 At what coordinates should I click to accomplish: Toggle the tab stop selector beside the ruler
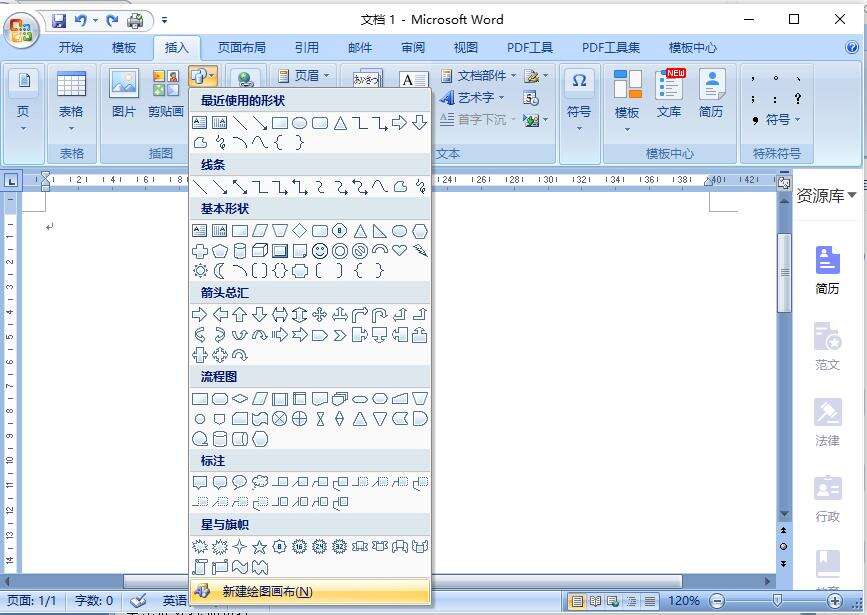[11, 180]
